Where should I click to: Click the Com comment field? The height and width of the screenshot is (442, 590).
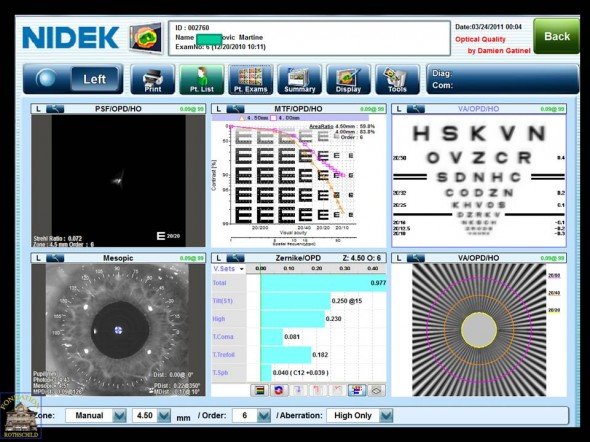[502, 85]
